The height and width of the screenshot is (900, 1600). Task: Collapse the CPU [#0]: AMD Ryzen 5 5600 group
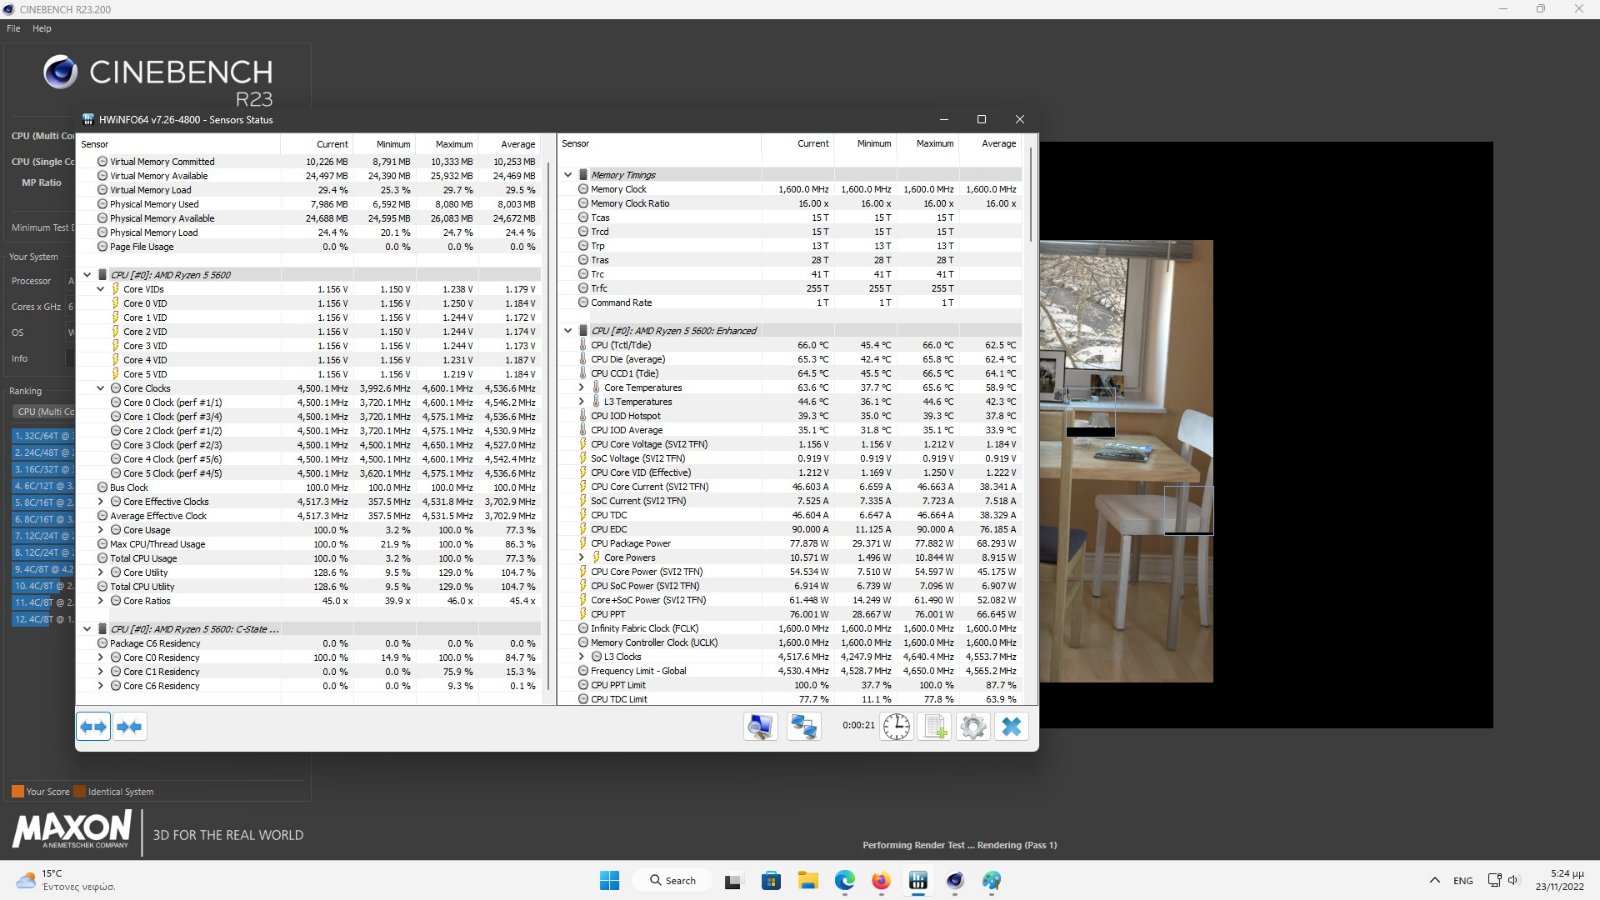[x=87, y=274]
